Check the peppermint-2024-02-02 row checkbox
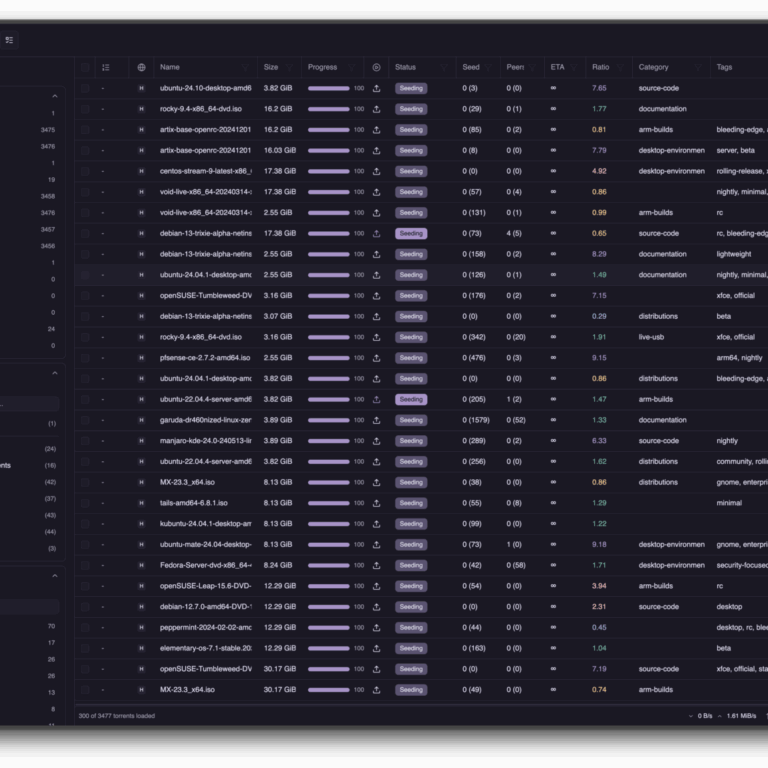The width and height of the screenshot is (768, 768). pyautogui.click(x=85, y=627)
